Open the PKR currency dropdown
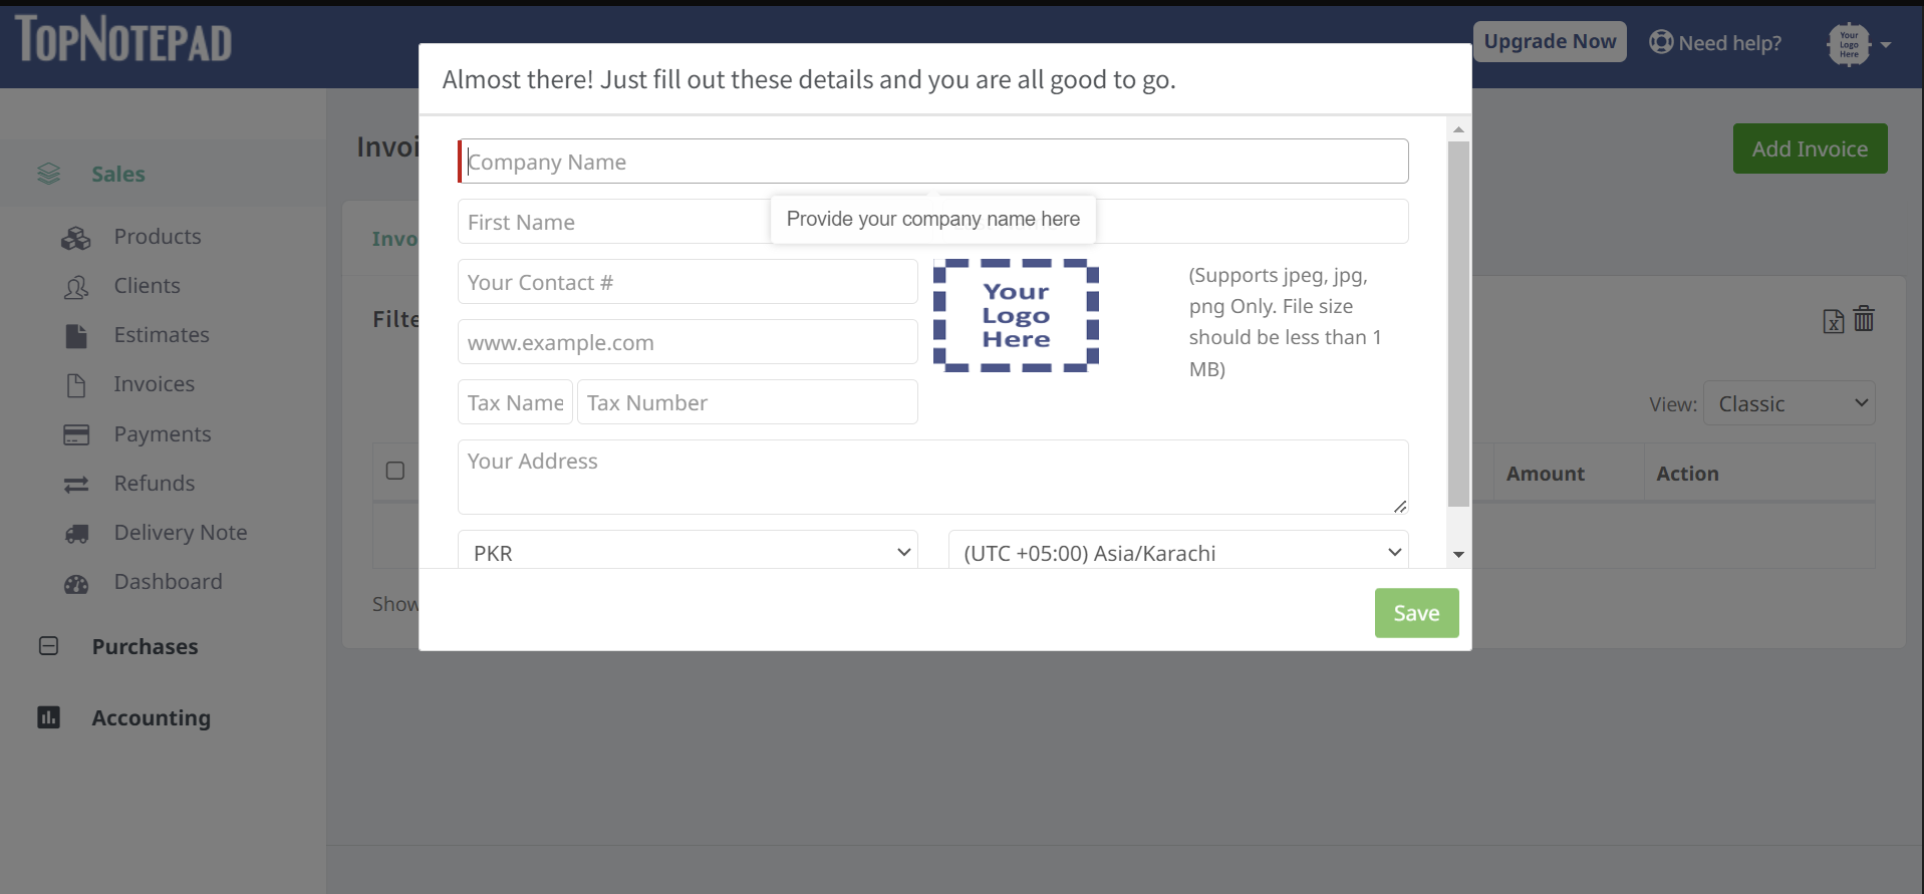This screenshot has width=1924, height=894. click(x=688, y=552)
